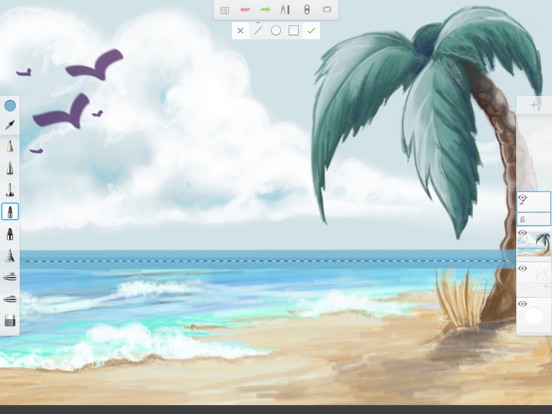The image size is (552, 414).
Task: Cancel the shape tool with the X
Action: tap(240, 31)
